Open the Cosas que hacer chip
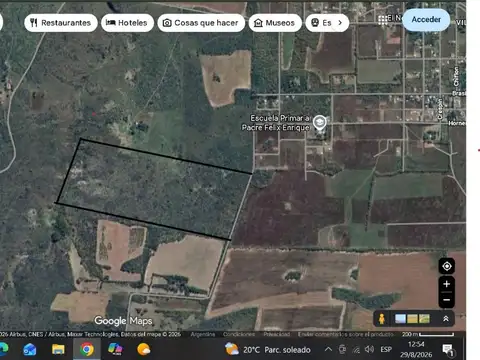 201,23
